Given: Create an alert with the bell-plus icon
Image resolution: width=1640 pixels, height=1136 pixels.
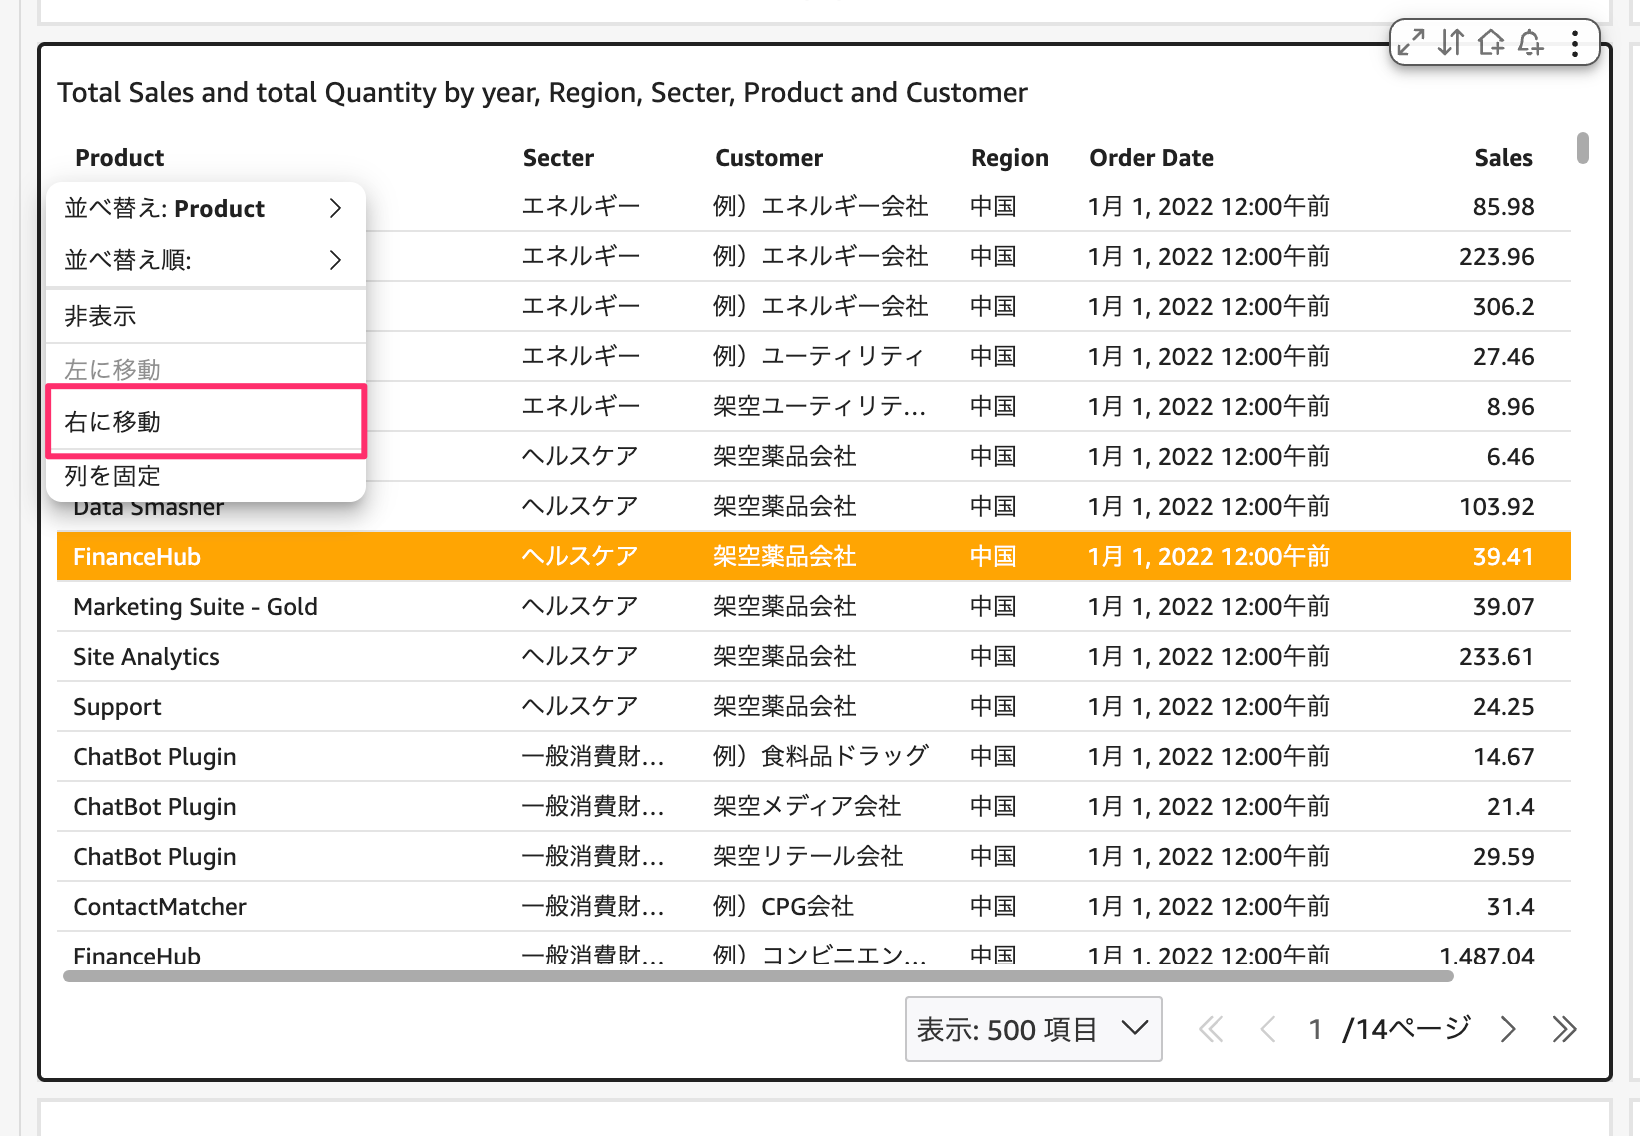Looking at the screenshot, I should pyautogui.click(x=1531, y=43).
